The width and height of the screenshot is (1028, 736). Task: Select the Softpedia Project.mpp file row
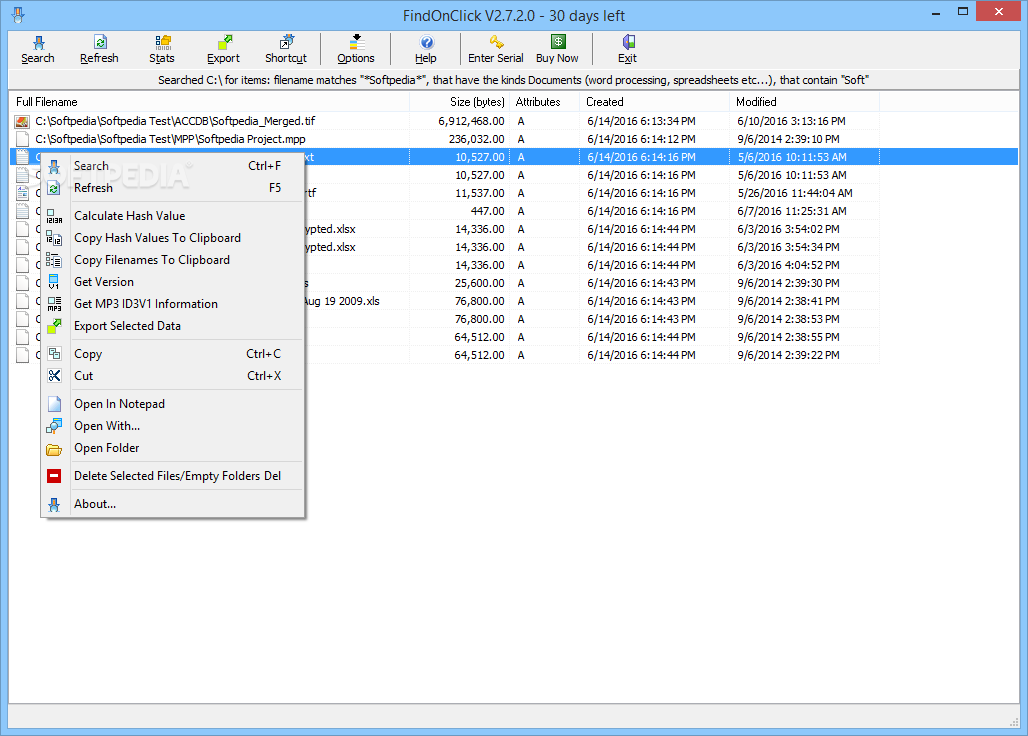(446, 139)
